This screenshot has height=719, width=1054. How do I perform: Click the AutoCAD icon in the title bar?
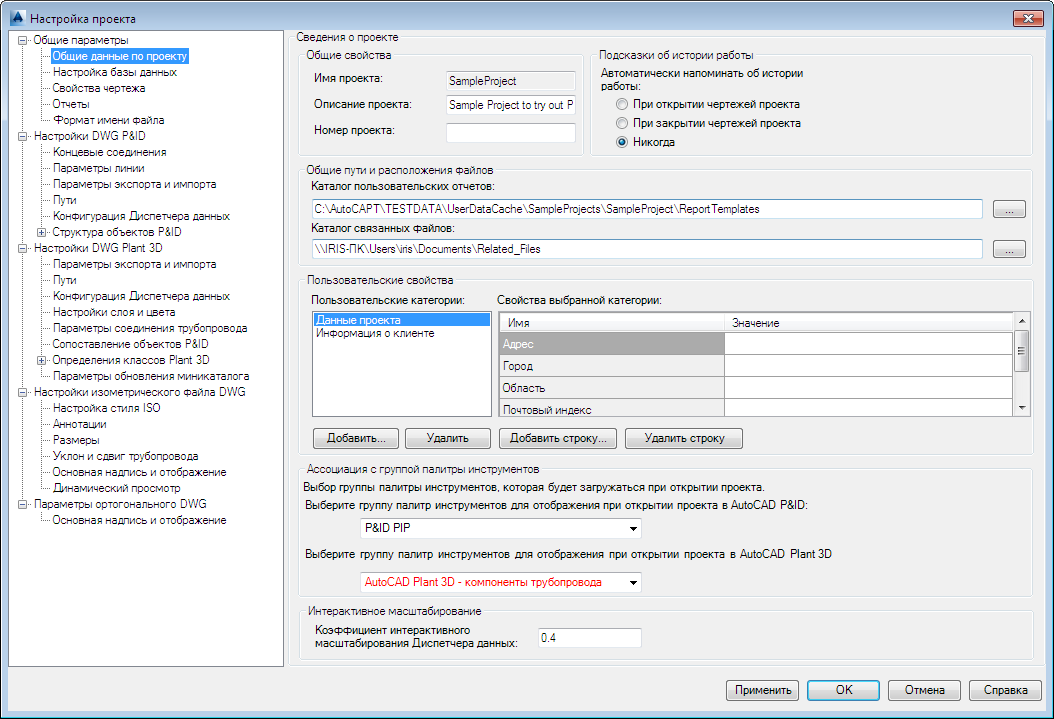[17, 17]
